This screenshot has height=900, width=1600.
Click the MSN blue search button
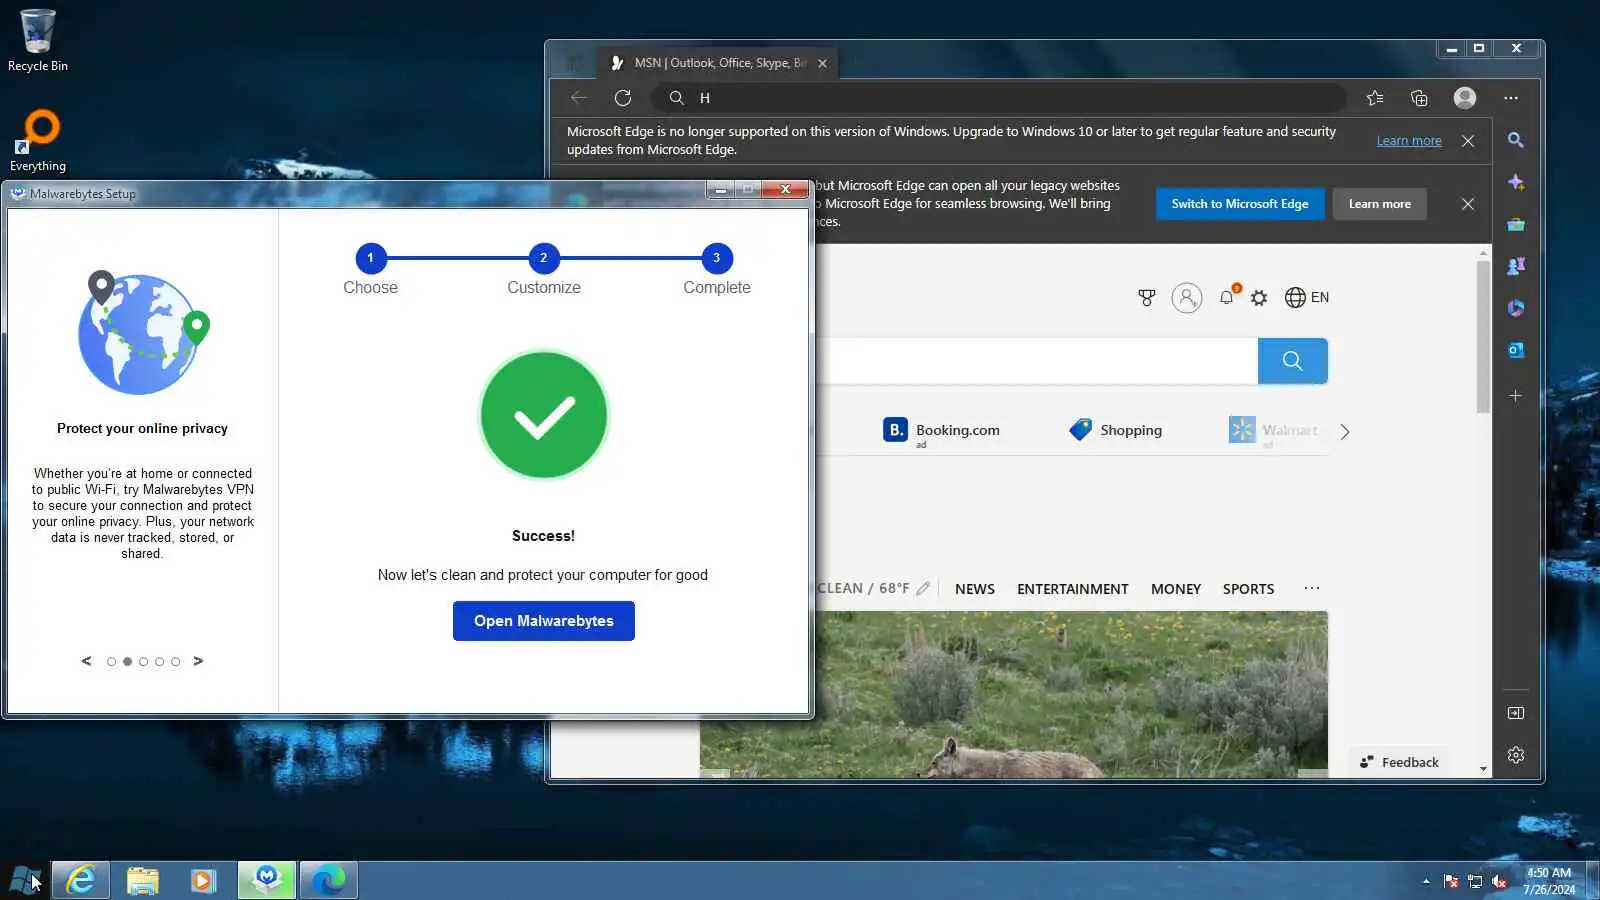(x=1293, y=361)
